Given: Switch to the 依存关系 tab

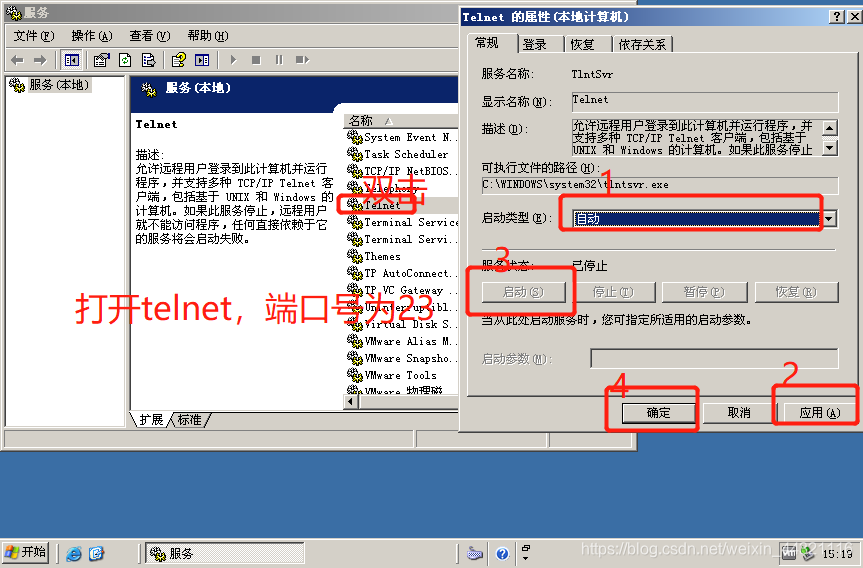Looking at the screenshot, I should click(x=642, y=44).
